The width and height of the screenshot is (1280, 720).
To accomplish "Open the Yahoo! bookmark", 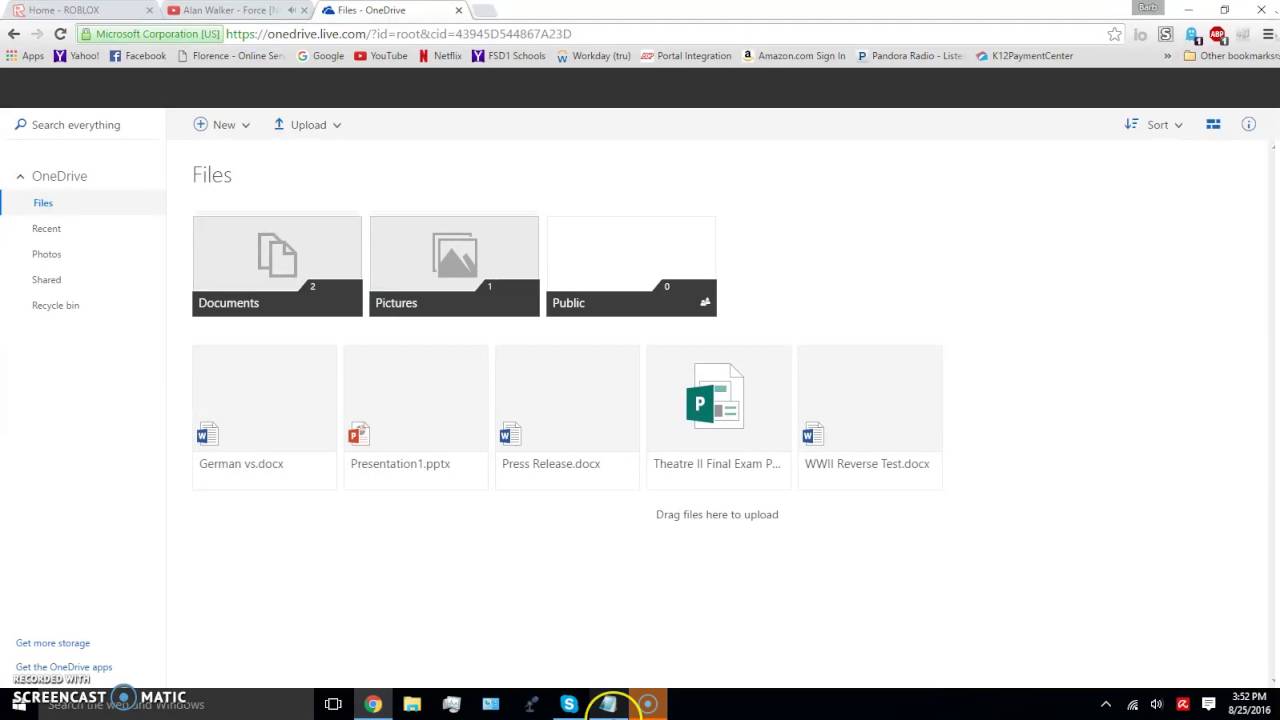I will pos(77,56).
